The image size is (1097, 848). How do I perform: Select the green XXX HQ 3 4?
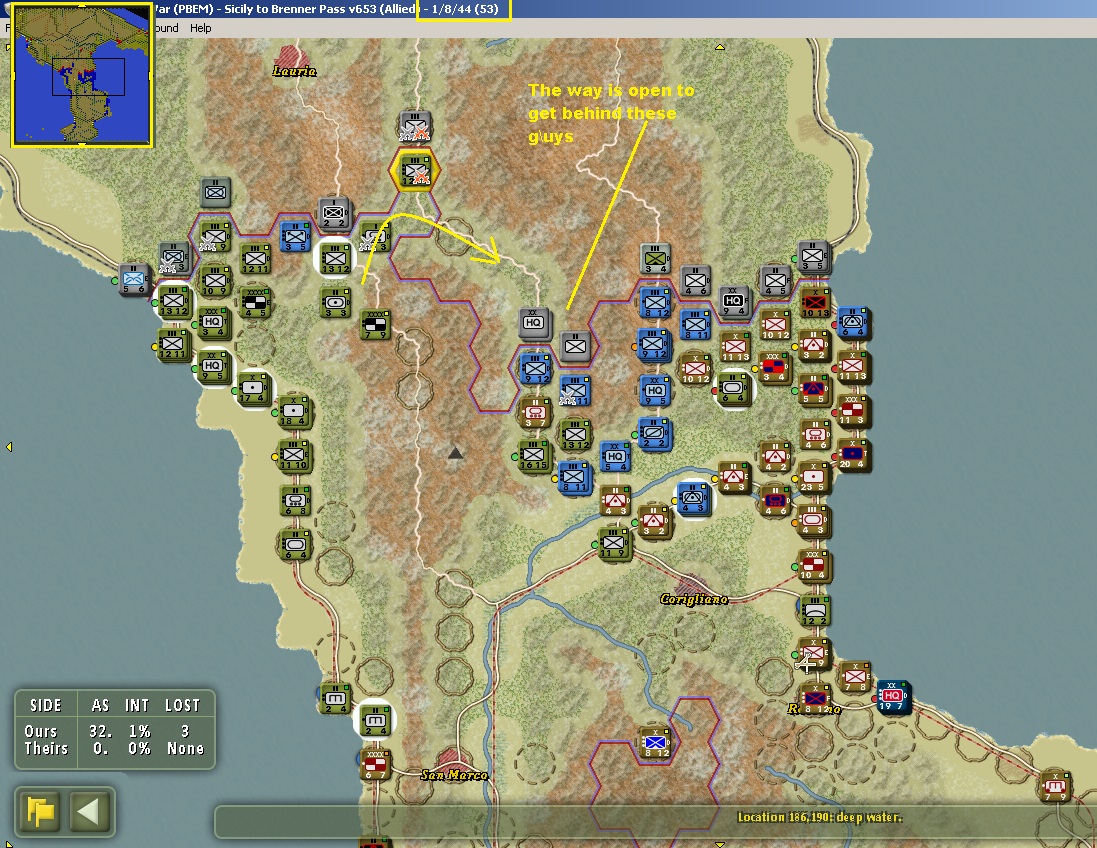[213, 322]
